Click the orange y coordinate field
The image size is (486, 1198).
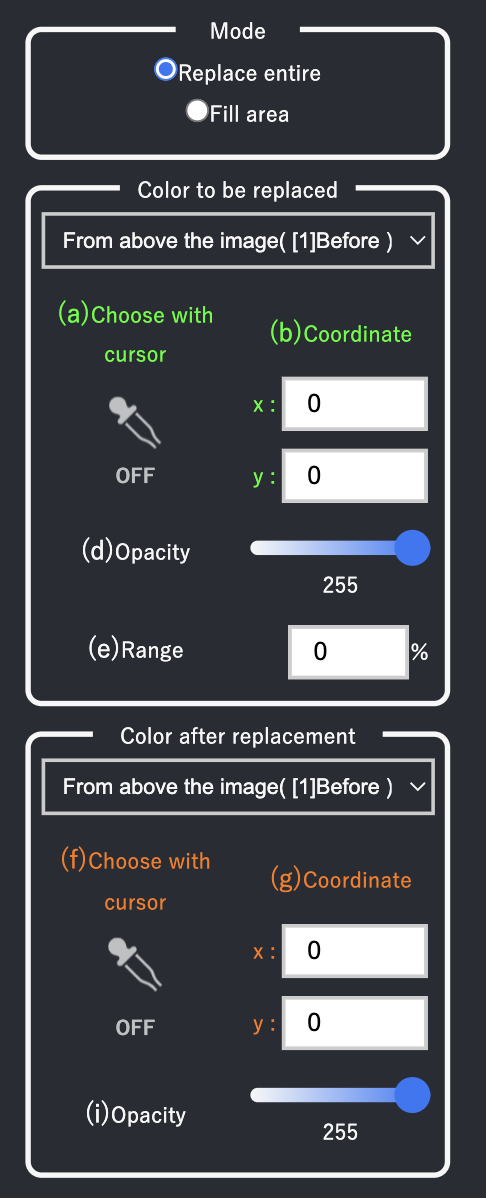[x=355, y=1022]
